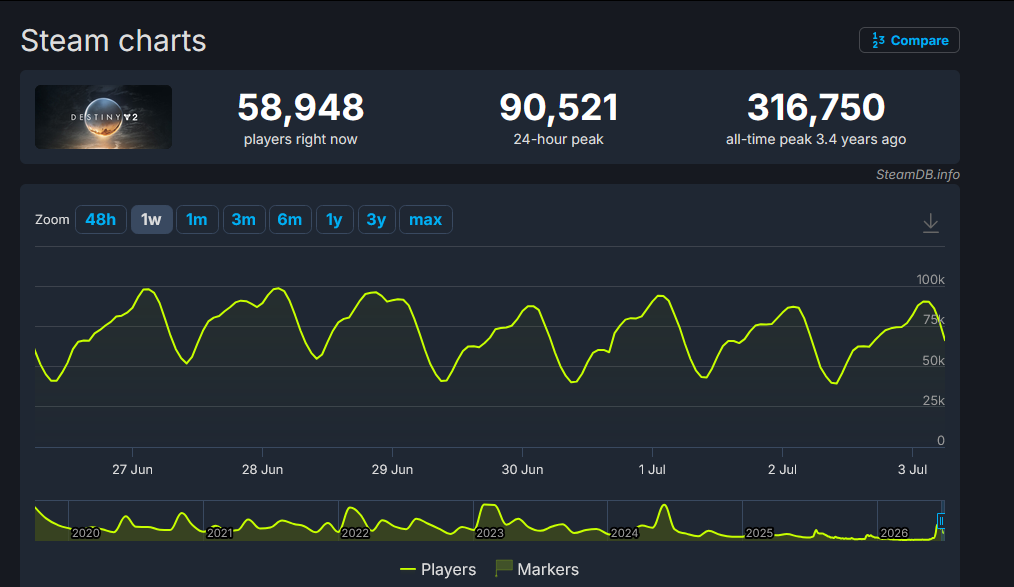Image resolution: width=1014 pixels, height=587 pixels.
Task: Click the 3 Jul axis label
Action: tap(912, 469)
